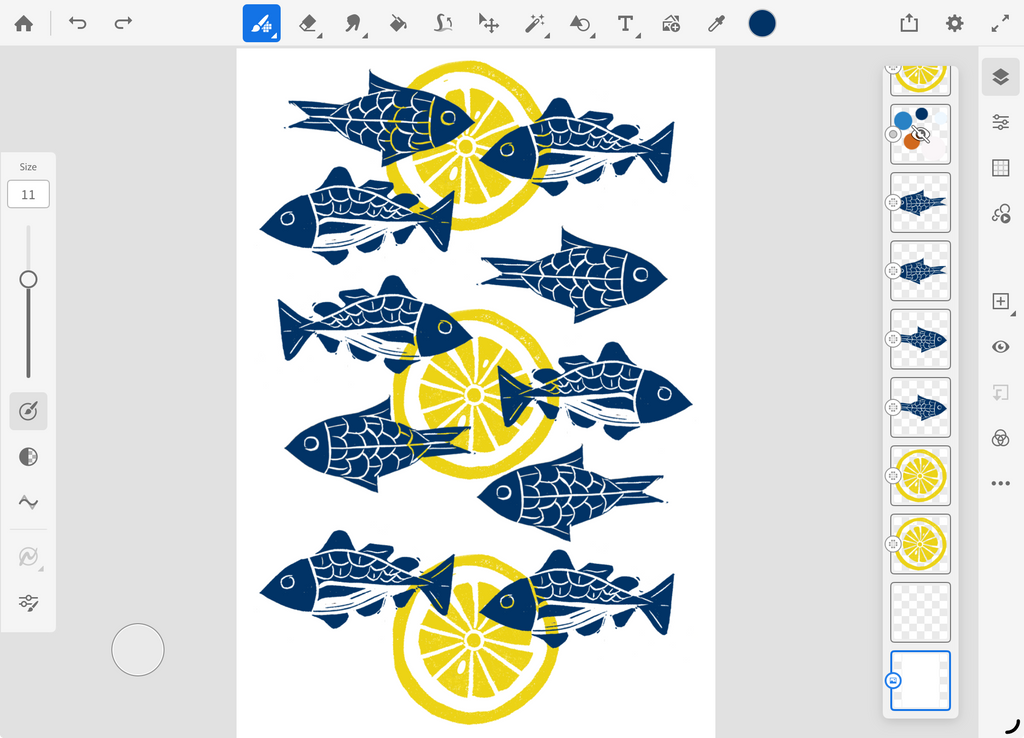Toggle selected layer visibility in taskbar
This screenshot has height=738, width=1024.
1000,347
